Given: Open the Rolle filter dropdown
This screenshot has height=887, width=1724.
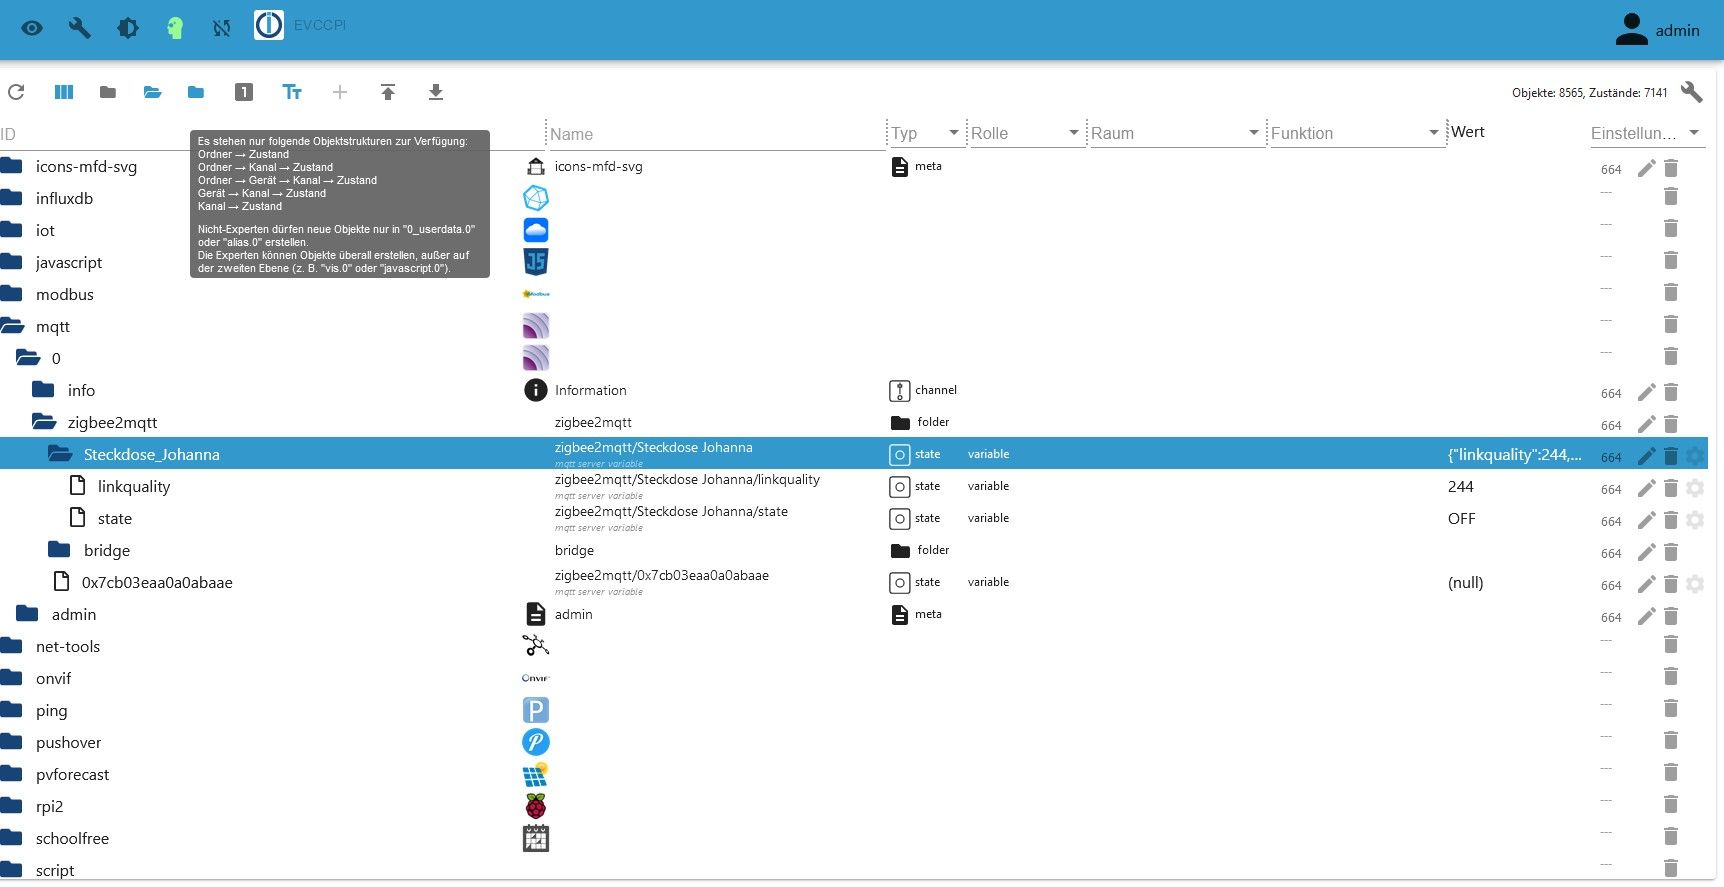Looking at the screenshot, I should (x=1027, y=133).
